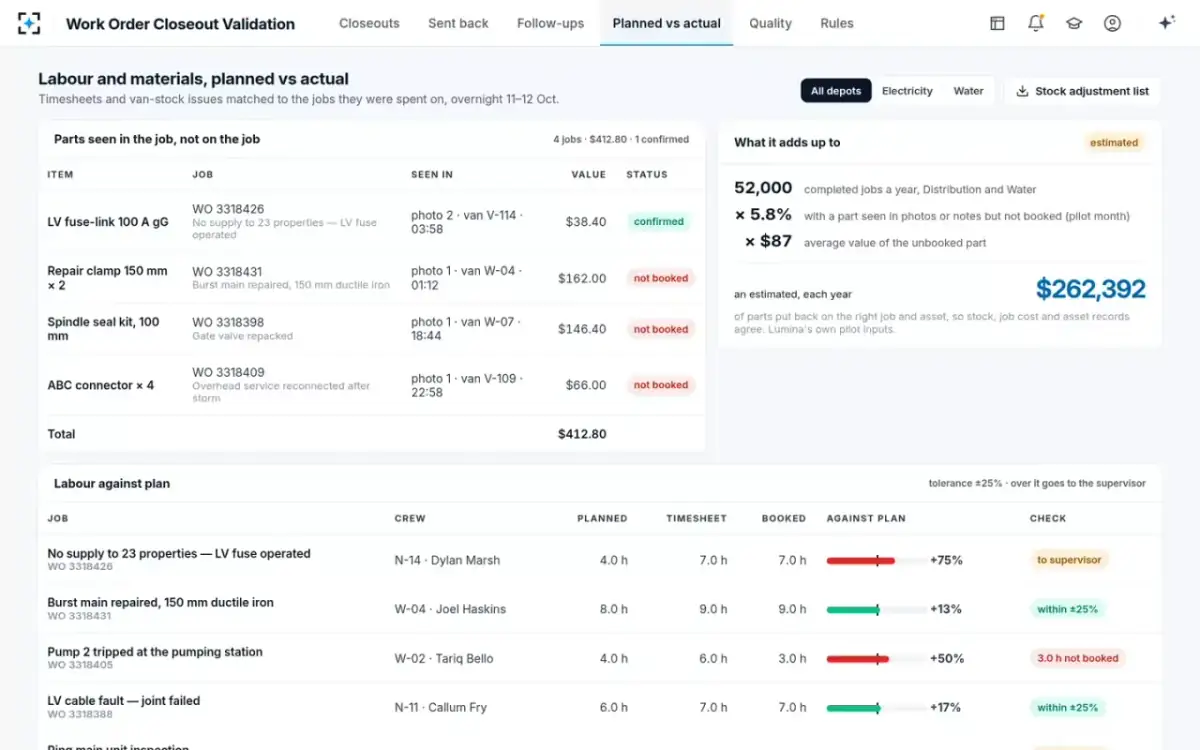The width and height of the screenshot is (1200, 750).
Task: Open the sparkle AI assistant icon
Action: pos(1166,23)
